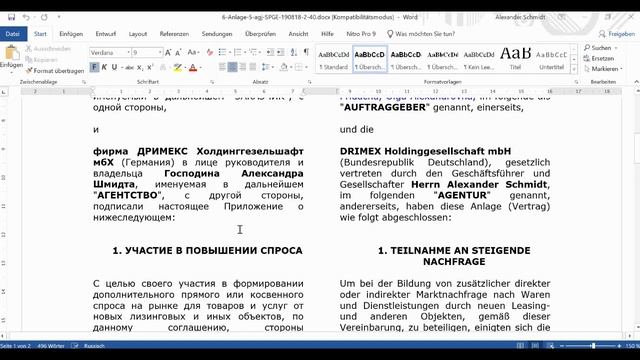
Task: Switch to the Überprüfen tab
Action: point(260,34)
